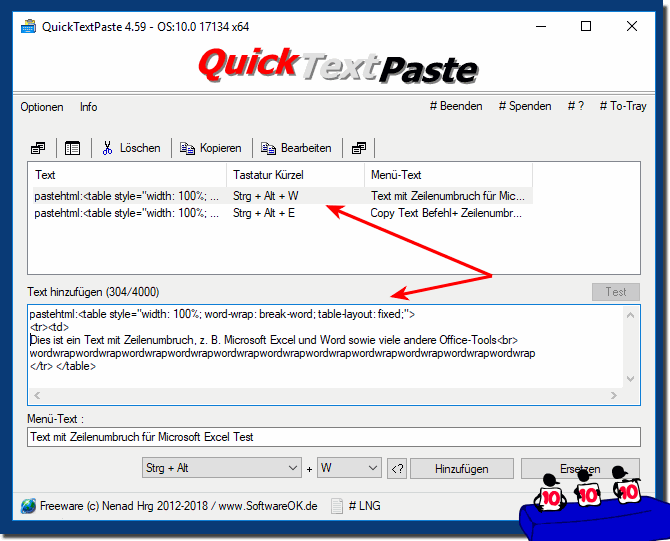
Task: Click the window-stack icon left of the toolbar
Action: click(38, 148)
